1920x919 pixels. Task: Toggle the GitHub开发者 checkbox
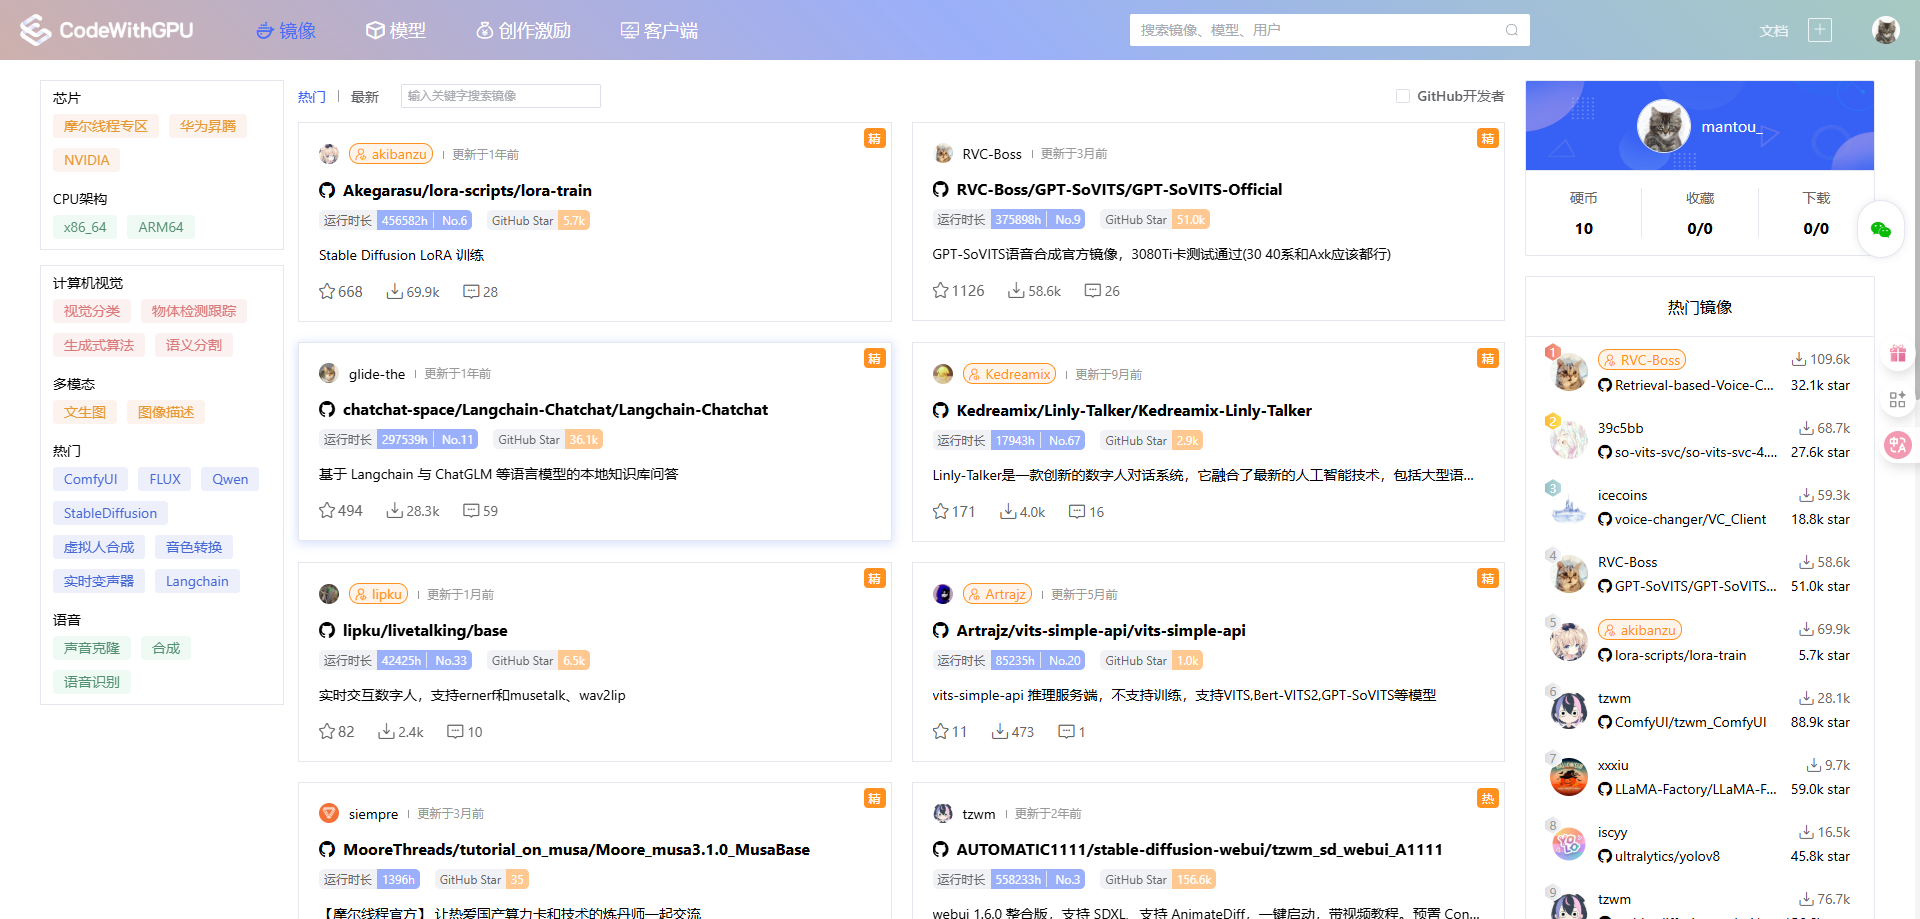[x=1403, y=96]
